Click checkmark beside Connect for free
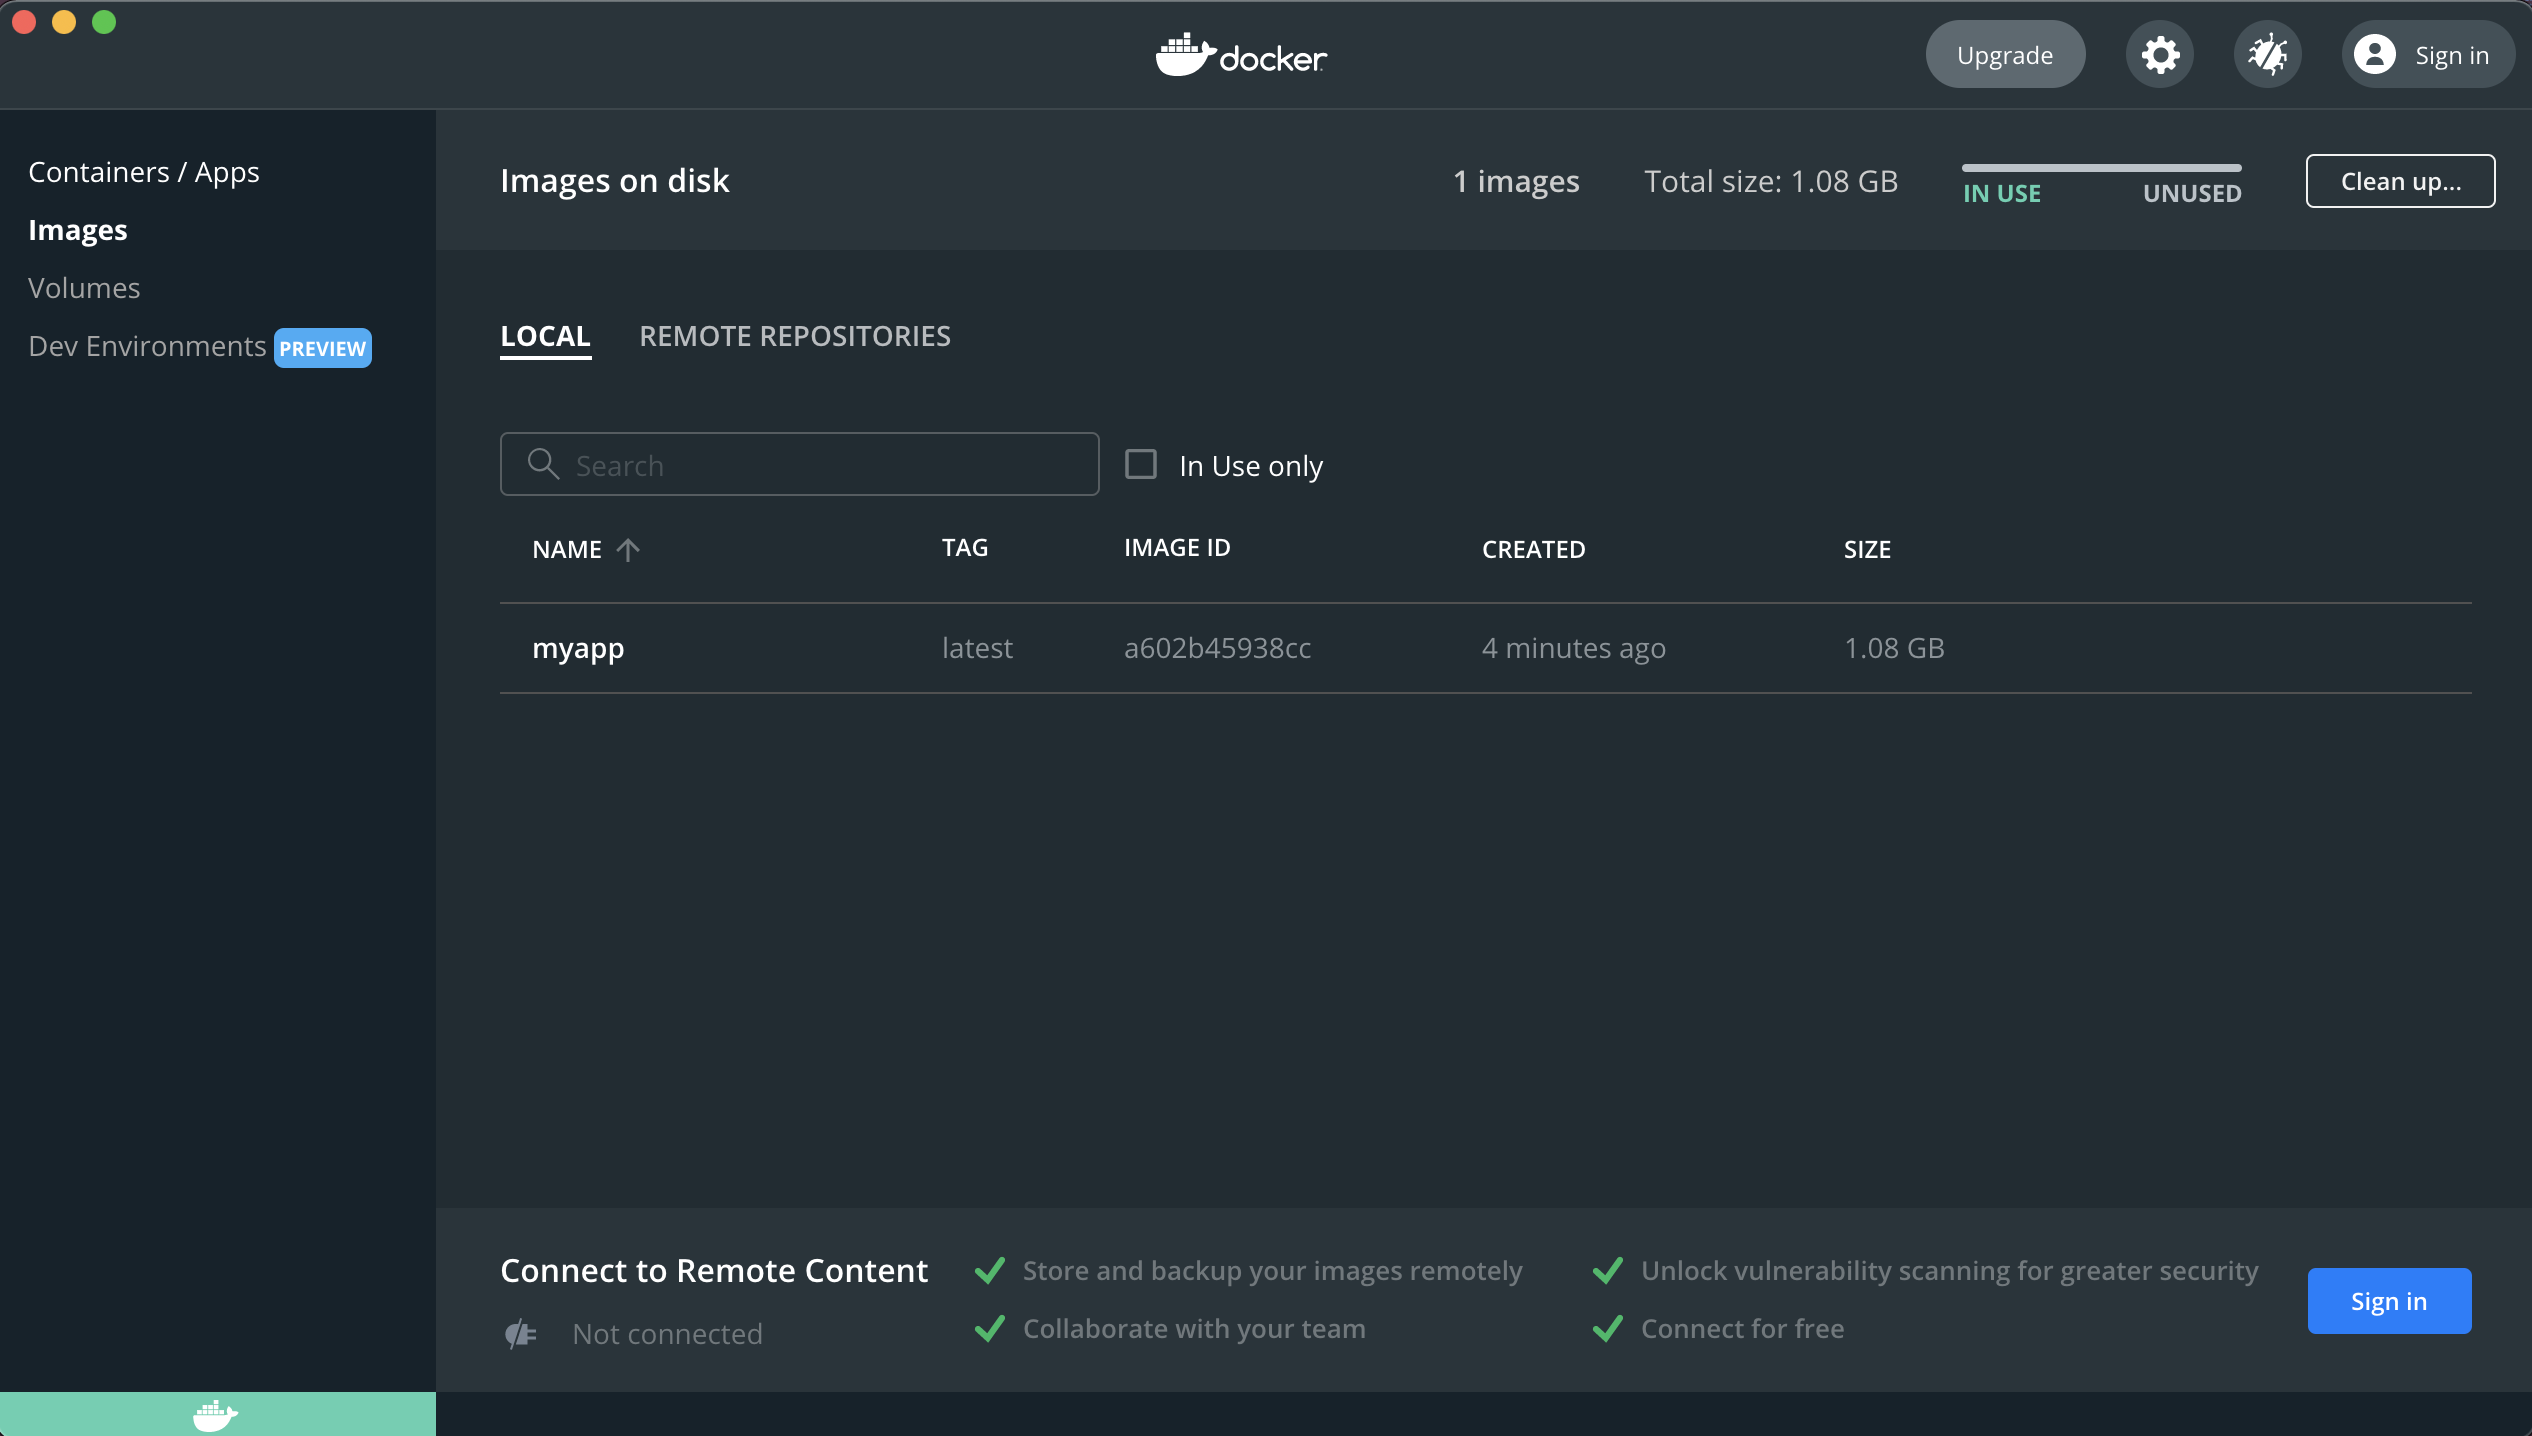The height and width of the screenshot is (1436, 2532). (x=1608, y=1329)
